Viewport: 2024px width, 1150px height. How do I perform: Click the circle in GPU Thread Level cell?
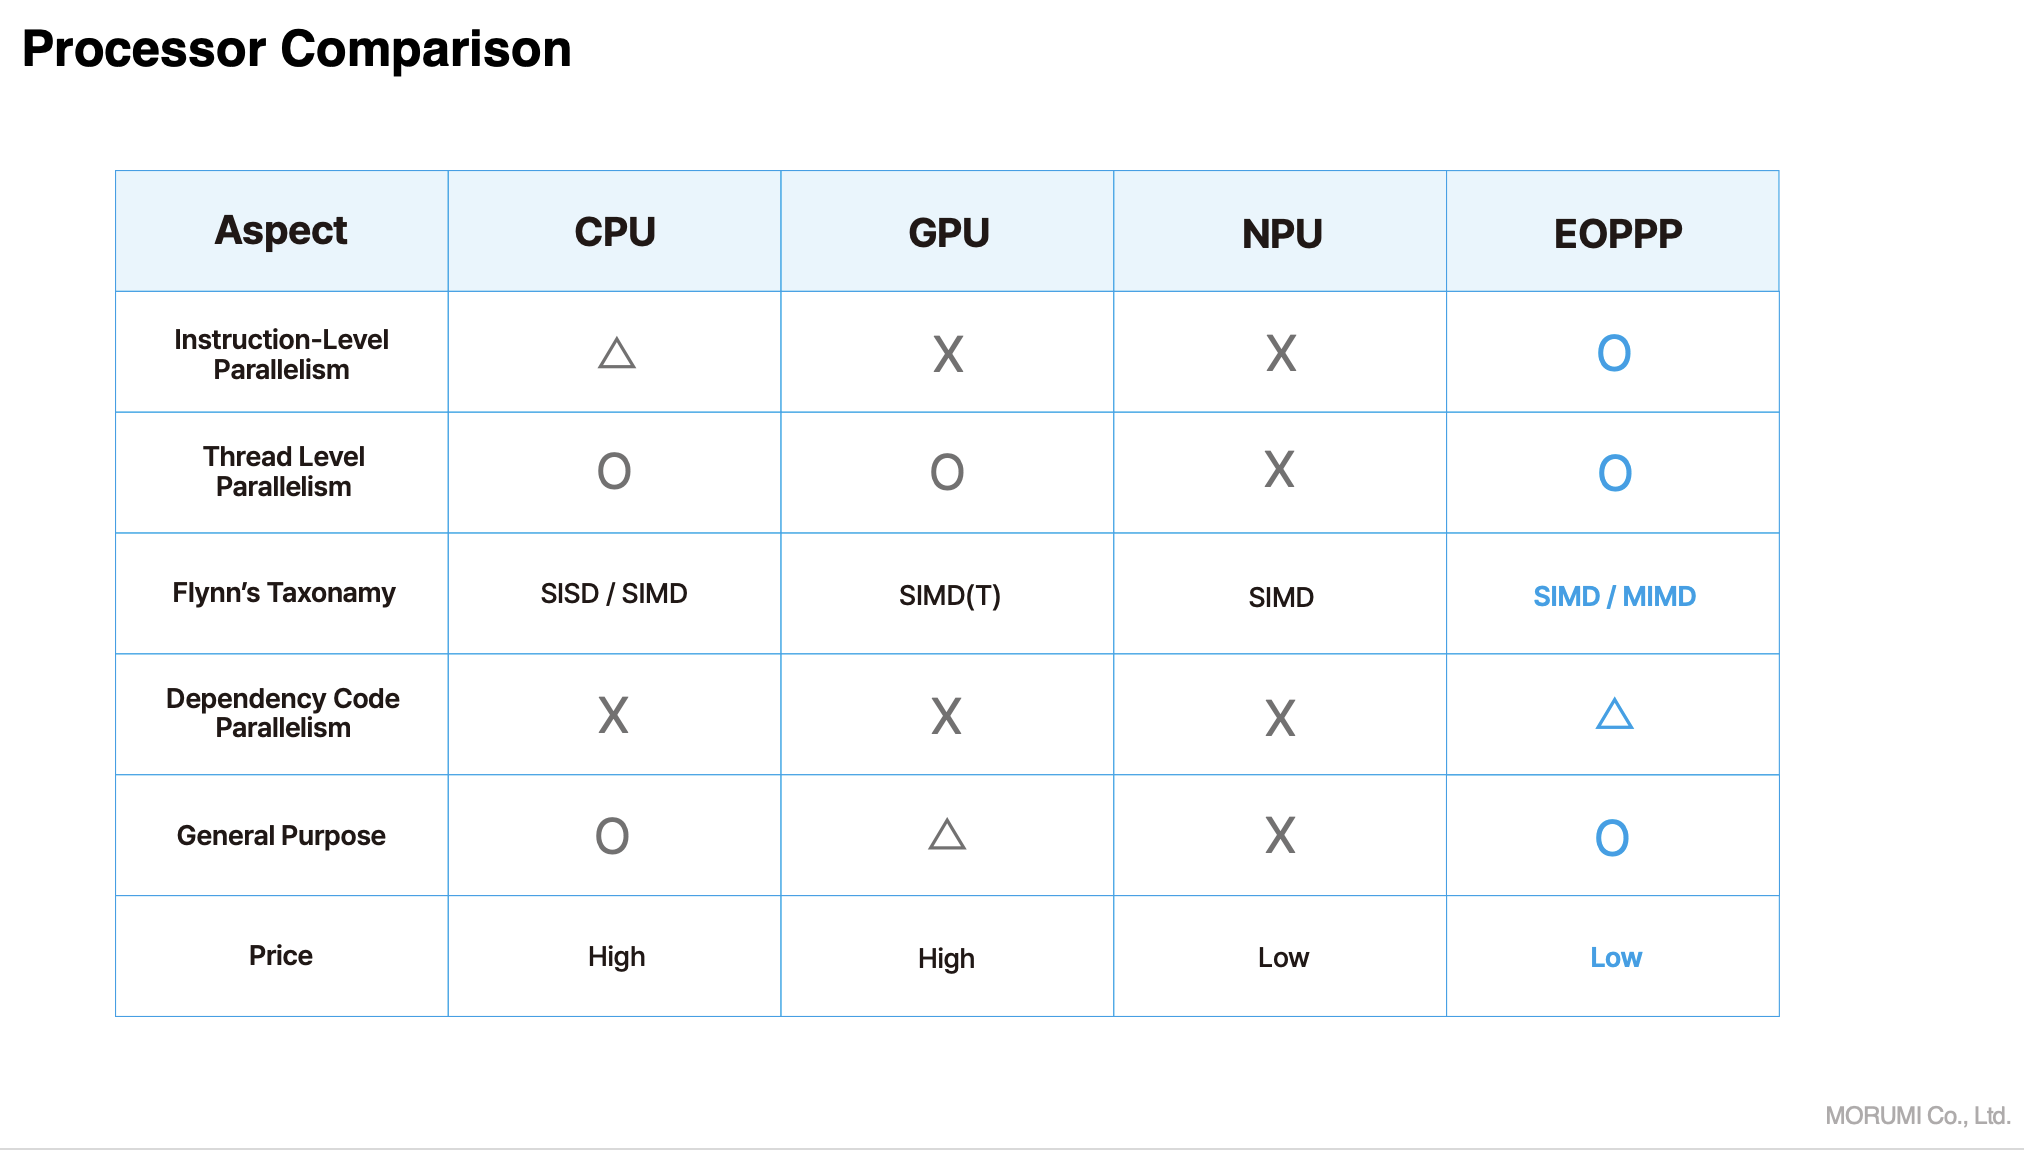coord(947,472)
